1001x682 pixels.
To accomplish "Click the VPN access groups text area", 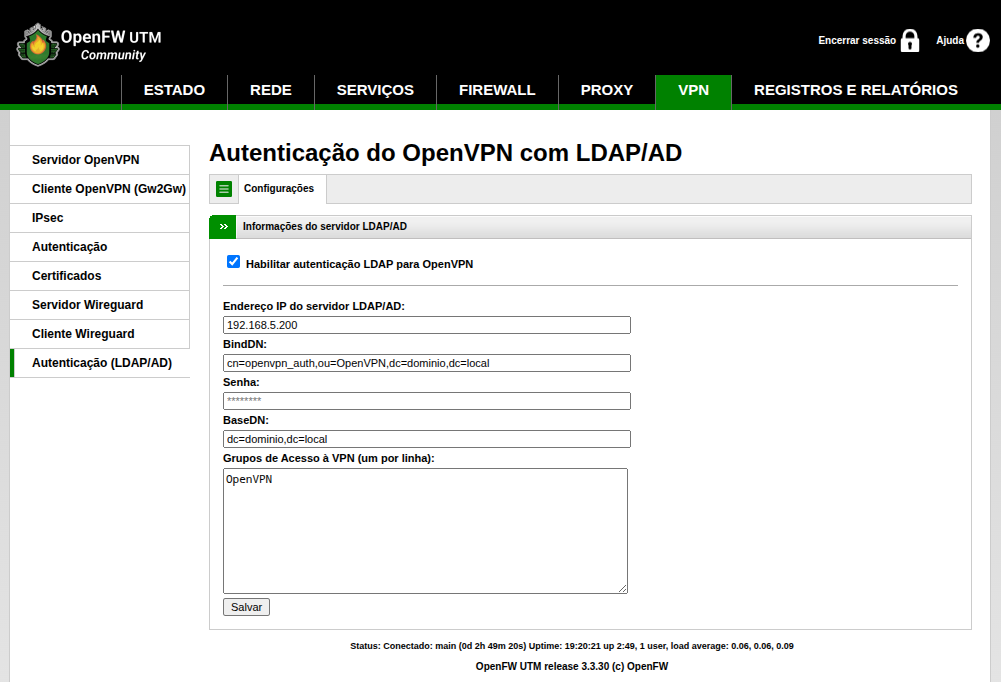I will pos(425,530).
